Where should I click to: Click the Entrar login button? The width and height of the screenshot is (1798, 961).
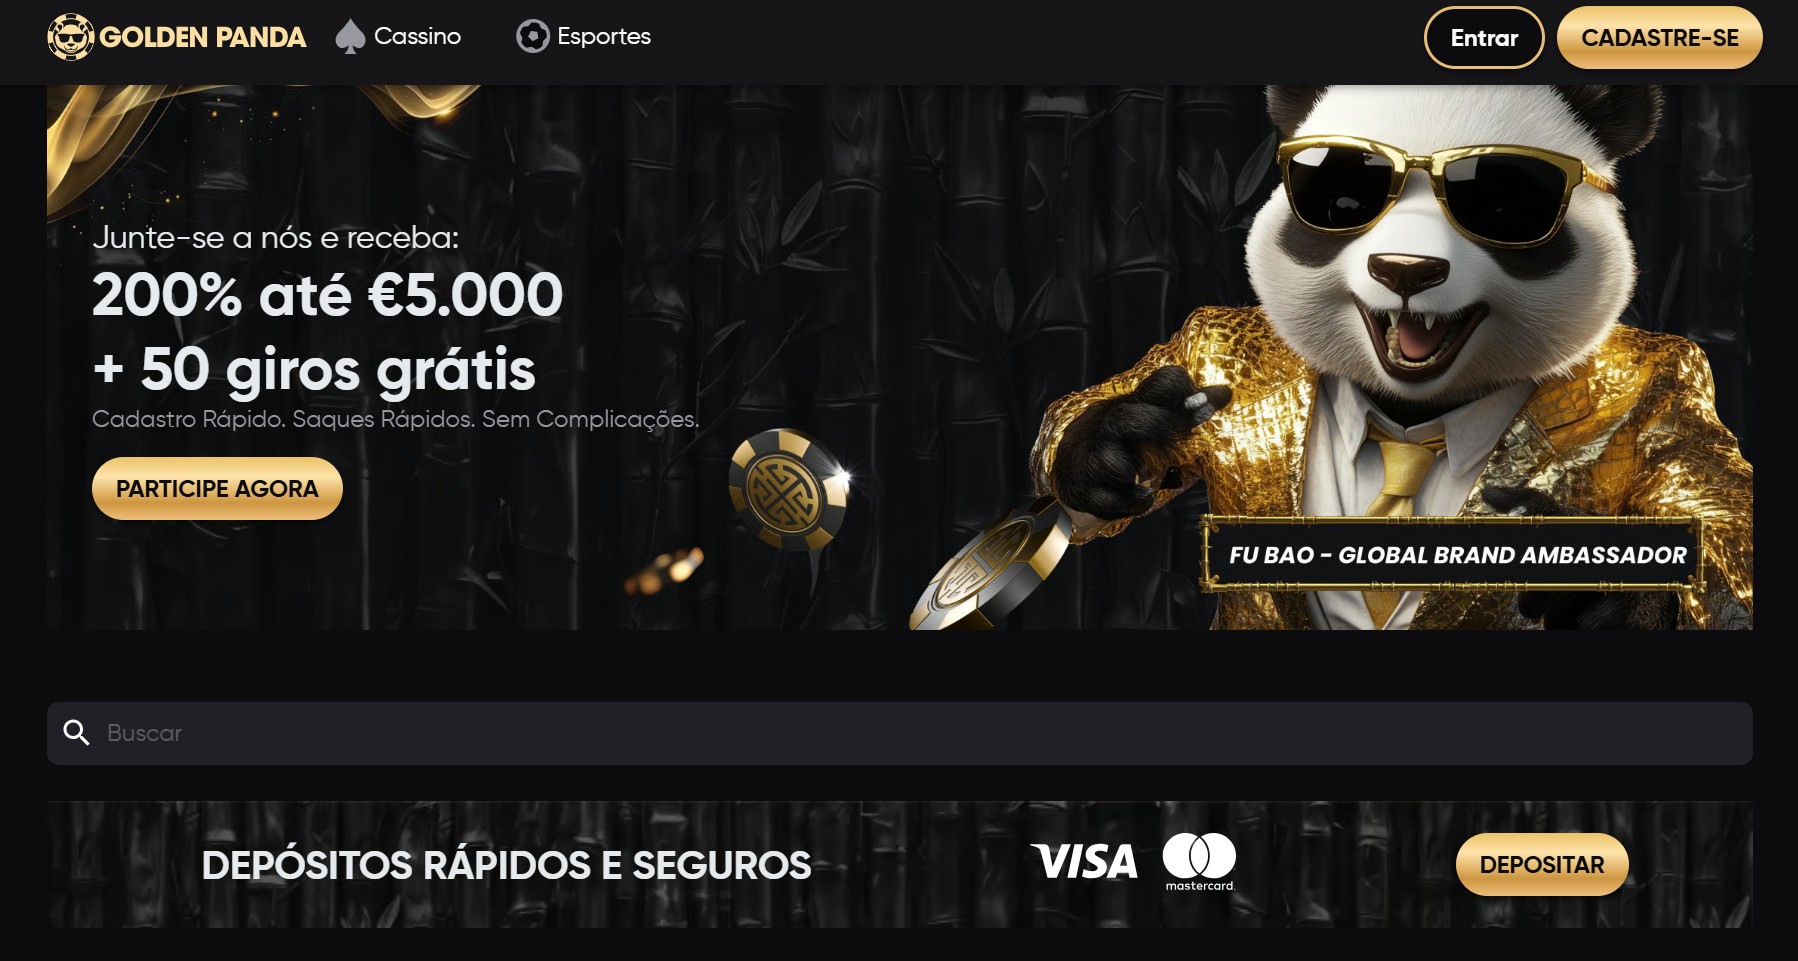[x=1484, y=38]
